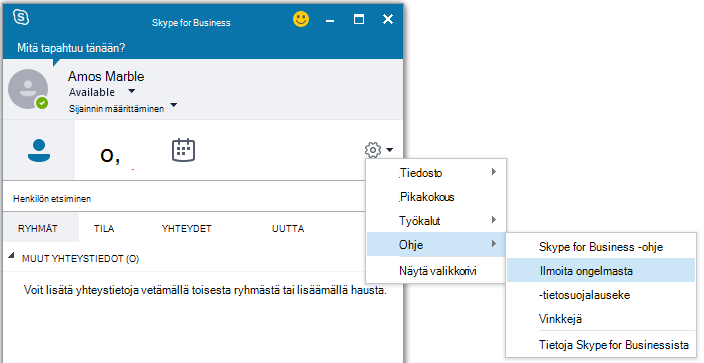
Task: Switch to the TILA tab
Action: [104, 228]
